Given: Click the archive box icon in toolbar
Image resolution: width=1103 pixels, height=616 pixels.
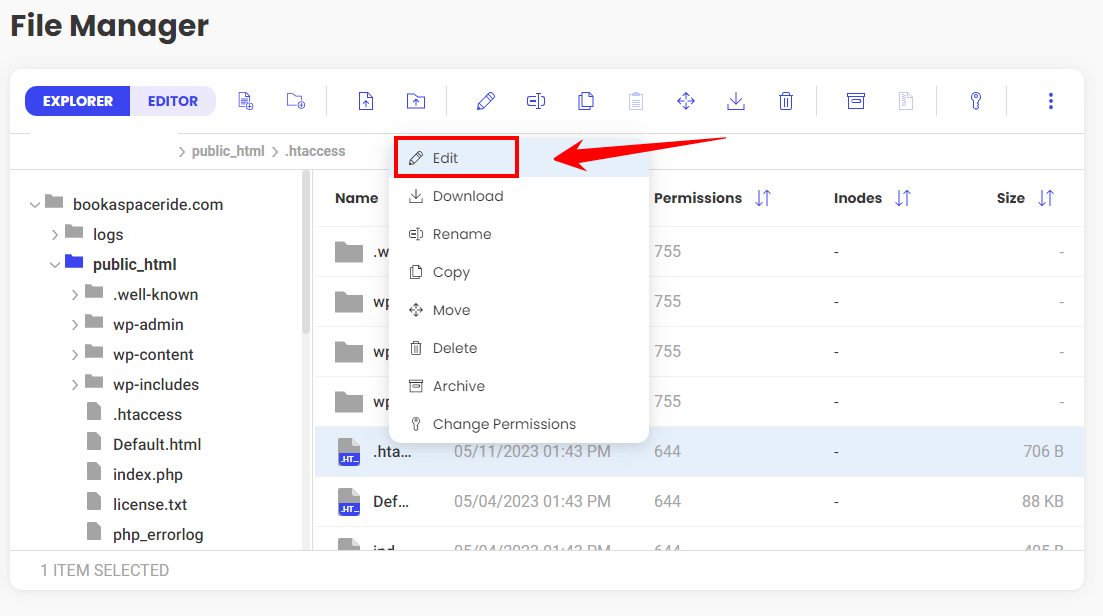Looking at the screenshot, I should [856, 101].
